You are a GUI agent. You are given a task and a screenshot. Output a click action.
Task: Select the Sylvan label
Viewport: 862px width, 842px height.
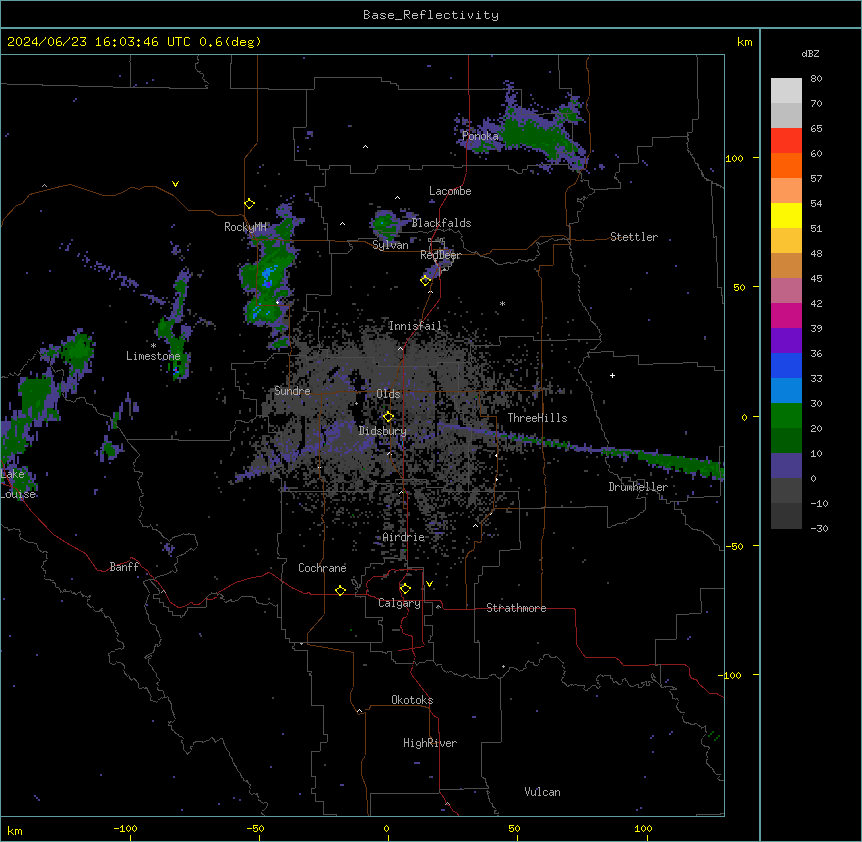click(x=390, y=245)
